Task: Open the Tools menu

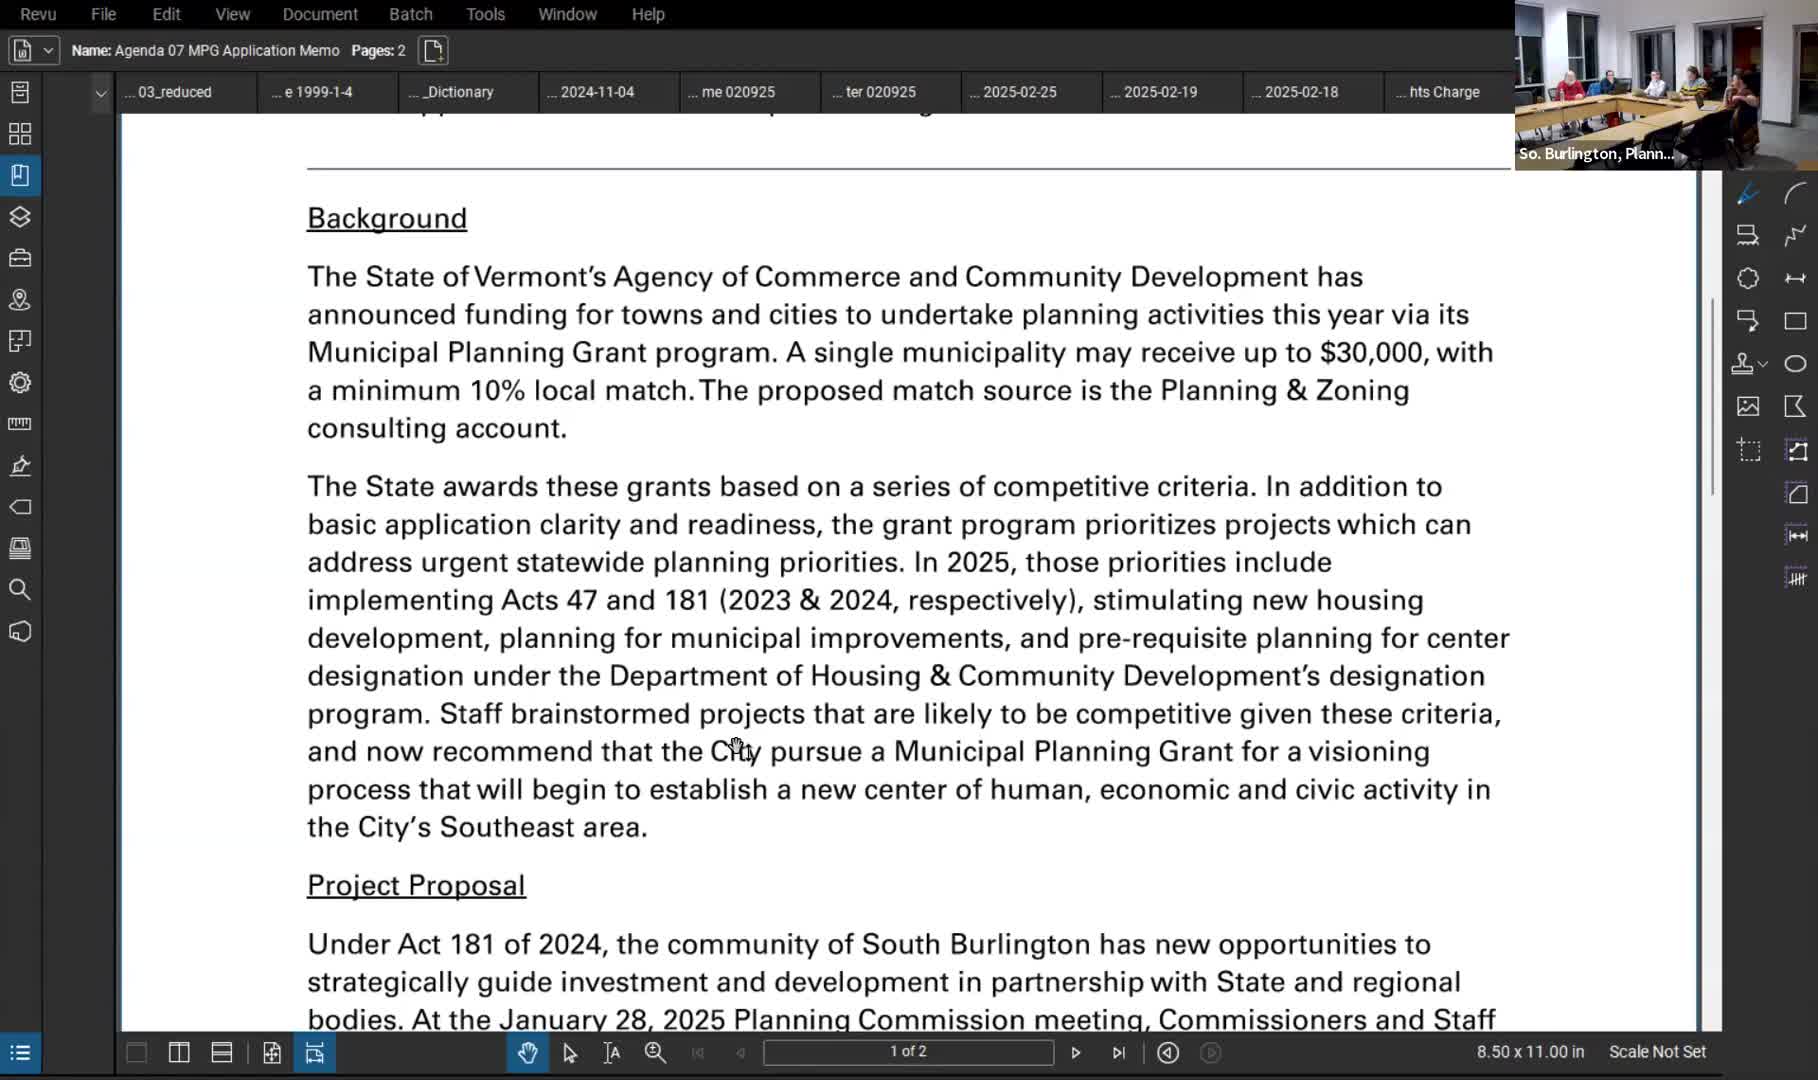Action: (485, 14)
